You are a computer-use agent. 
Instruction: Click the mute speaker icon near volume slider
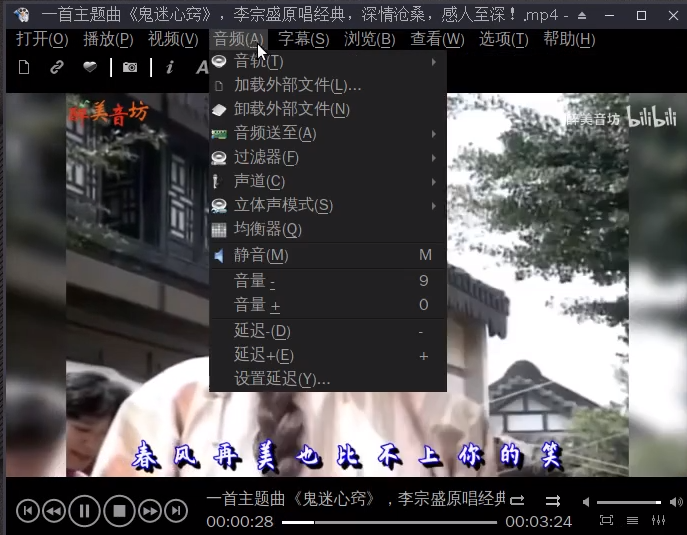tap(586, 502)
